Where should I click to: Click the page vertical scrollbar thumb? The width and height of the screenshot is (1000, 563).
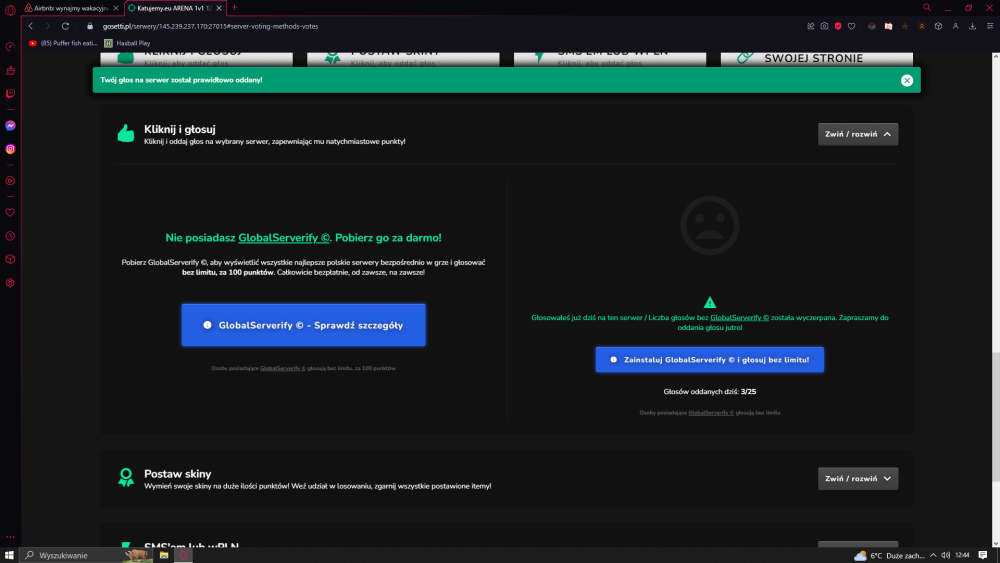click(996, 416)
